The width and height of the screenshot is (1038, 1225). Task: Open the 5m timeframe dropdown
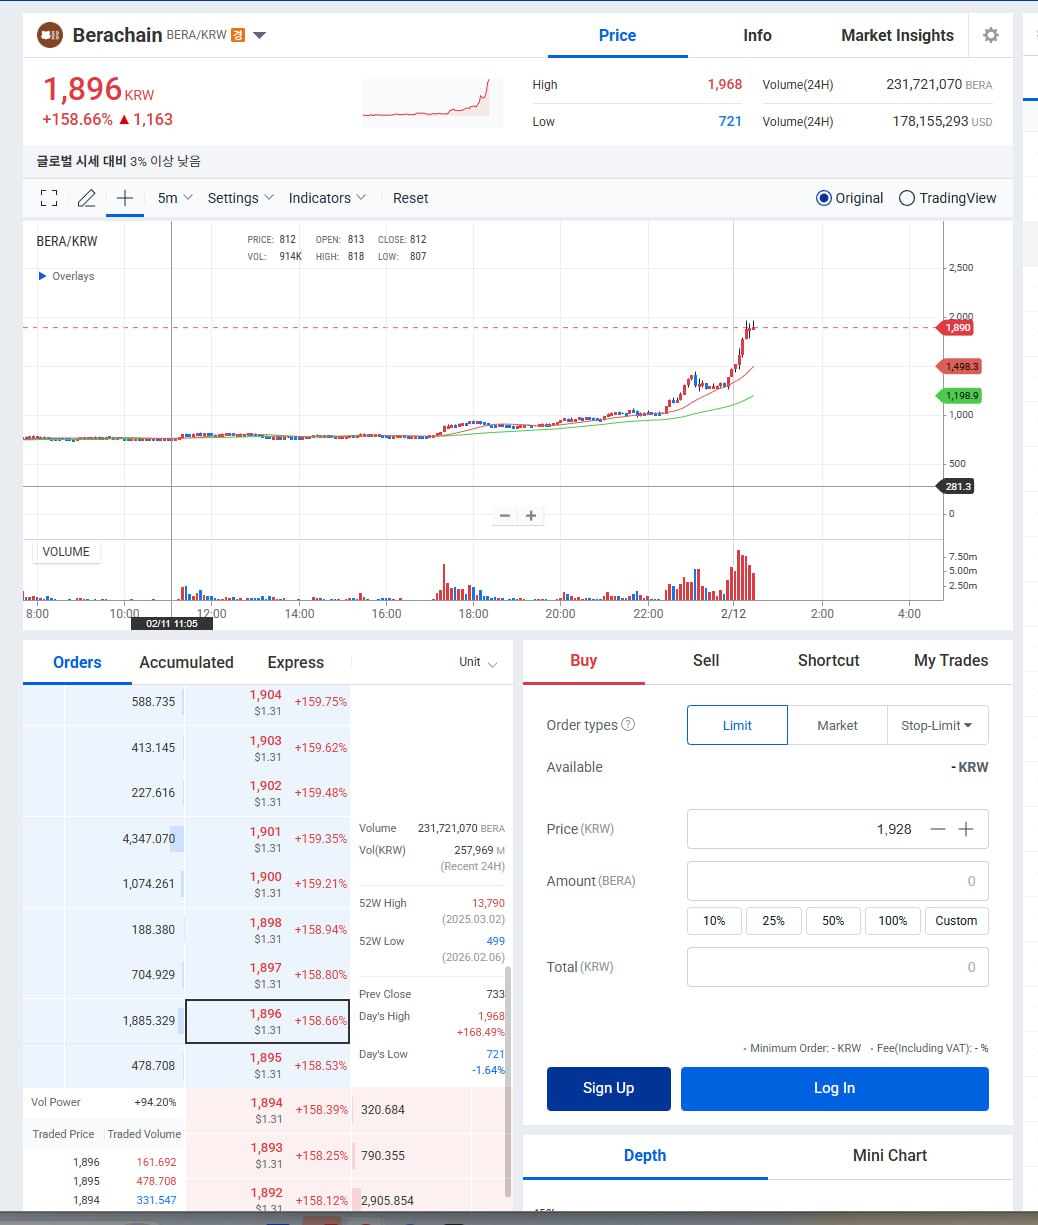[175, 198]
